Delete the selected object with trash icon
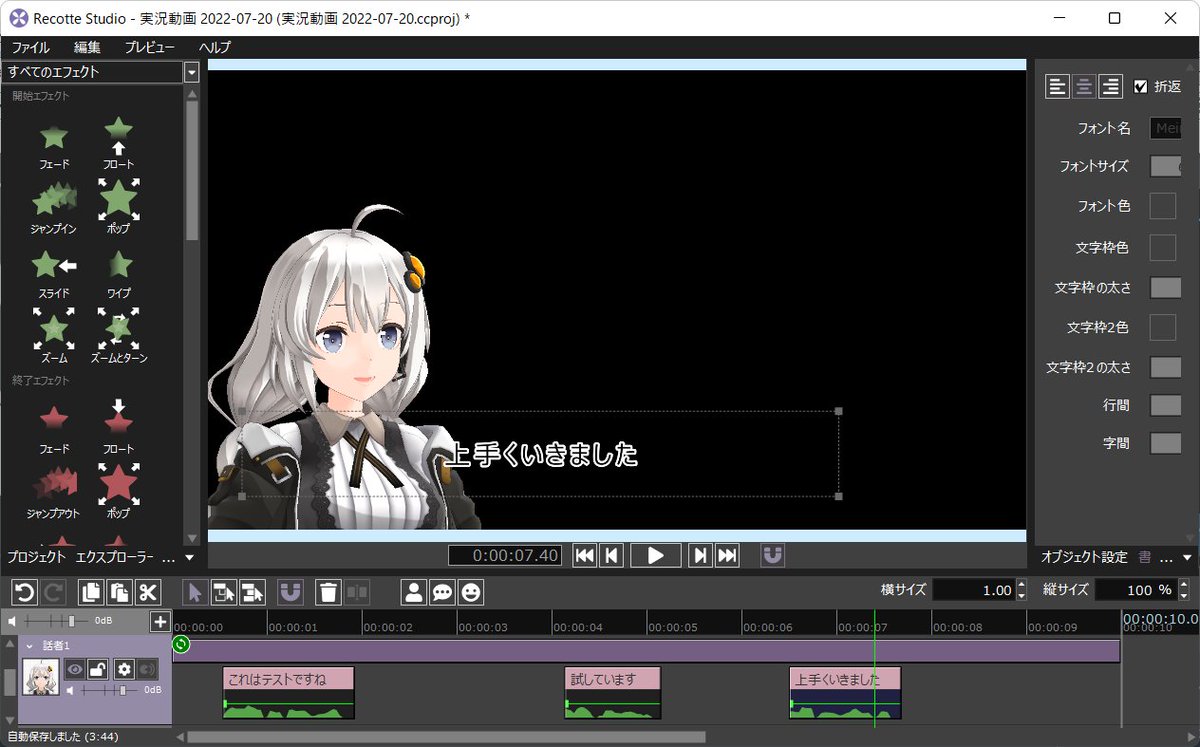 coord(328,592)
